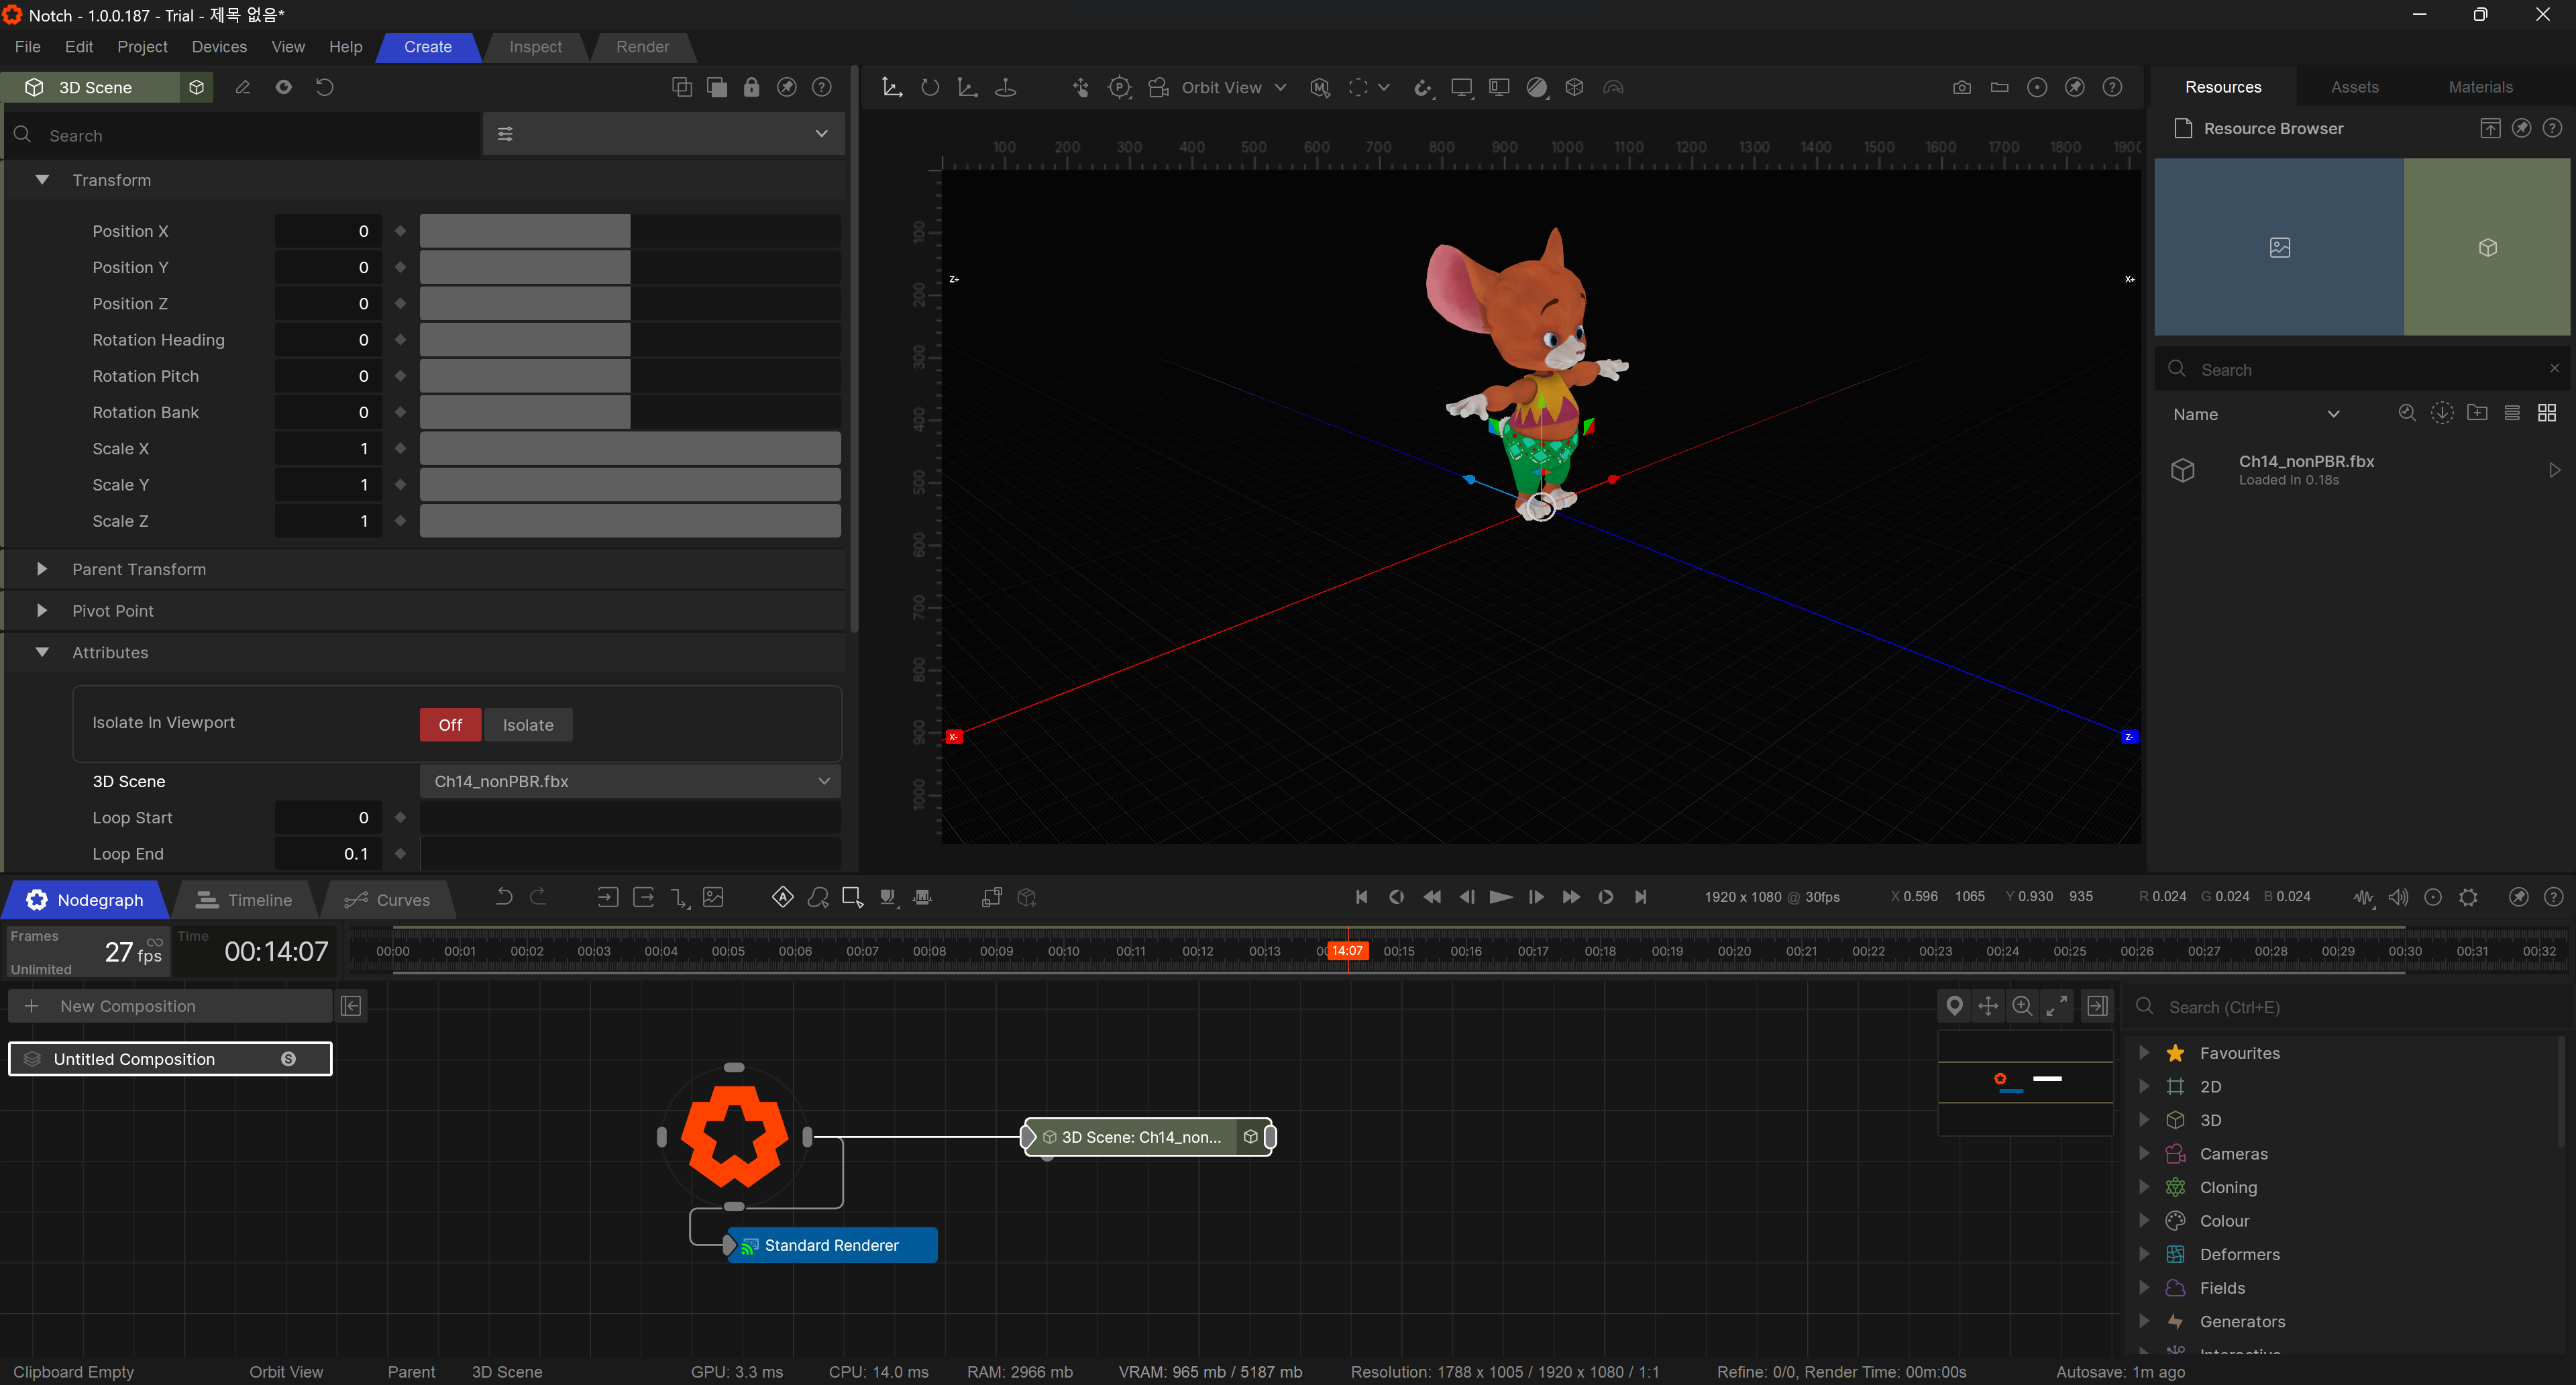This screenshot has width=2576, height=1385.
Task: Click the lock icon in properties toolbar
Action: 751,88
